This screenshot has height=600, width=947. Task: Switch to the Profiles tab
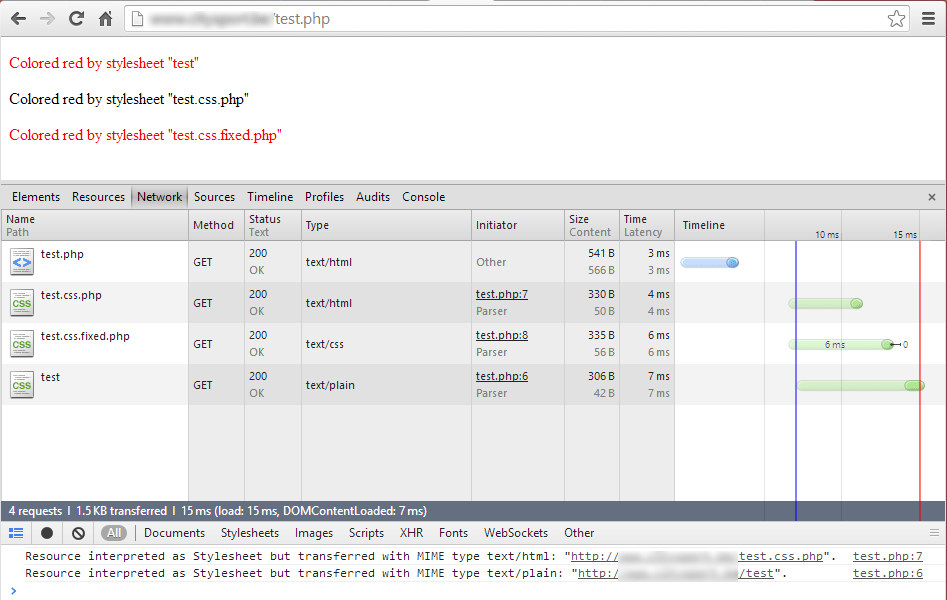click(x=324, y=197)
